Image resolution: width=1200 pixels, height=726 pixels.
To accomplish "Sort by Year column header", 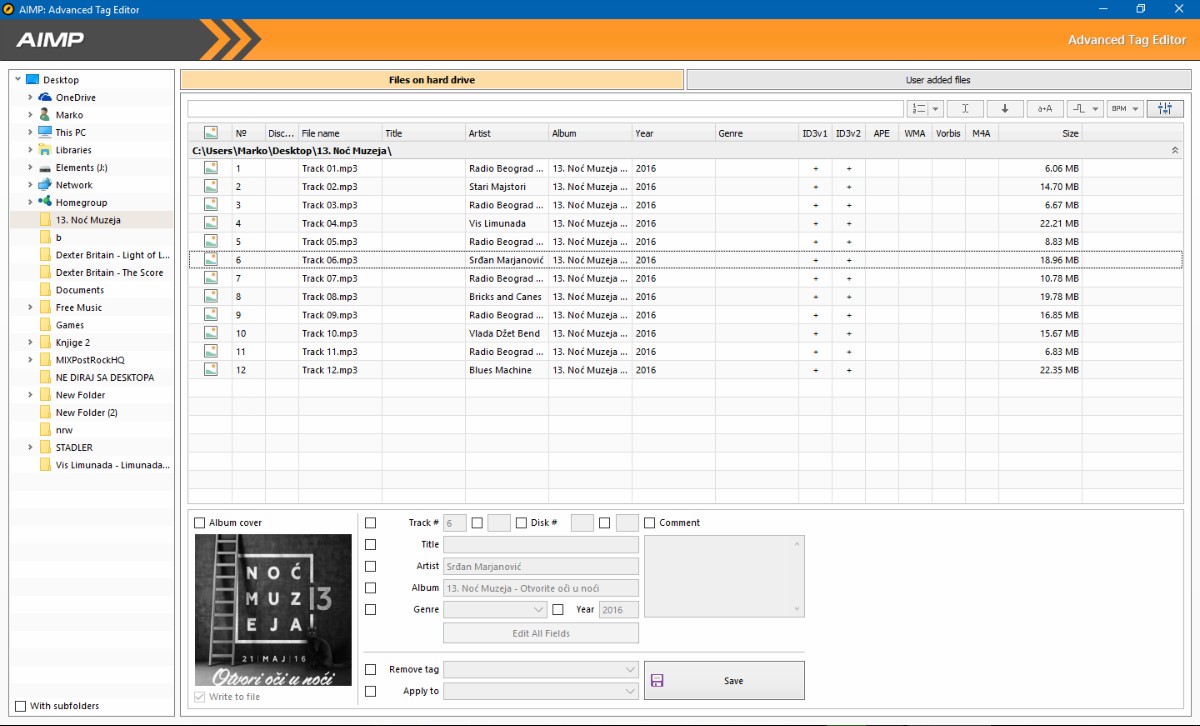I will pos(674,132).
